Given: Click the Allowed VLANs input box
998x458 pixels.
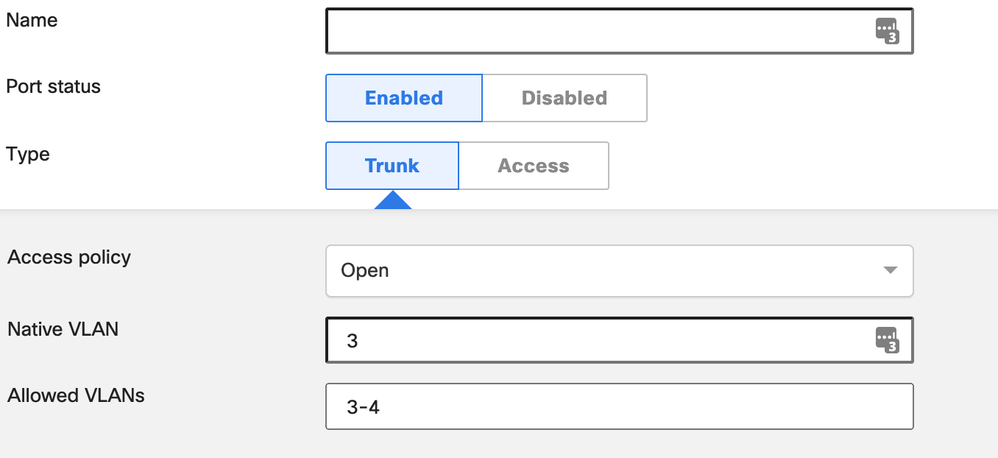Looking at the screenshot, I should click(x=619, y=407).
